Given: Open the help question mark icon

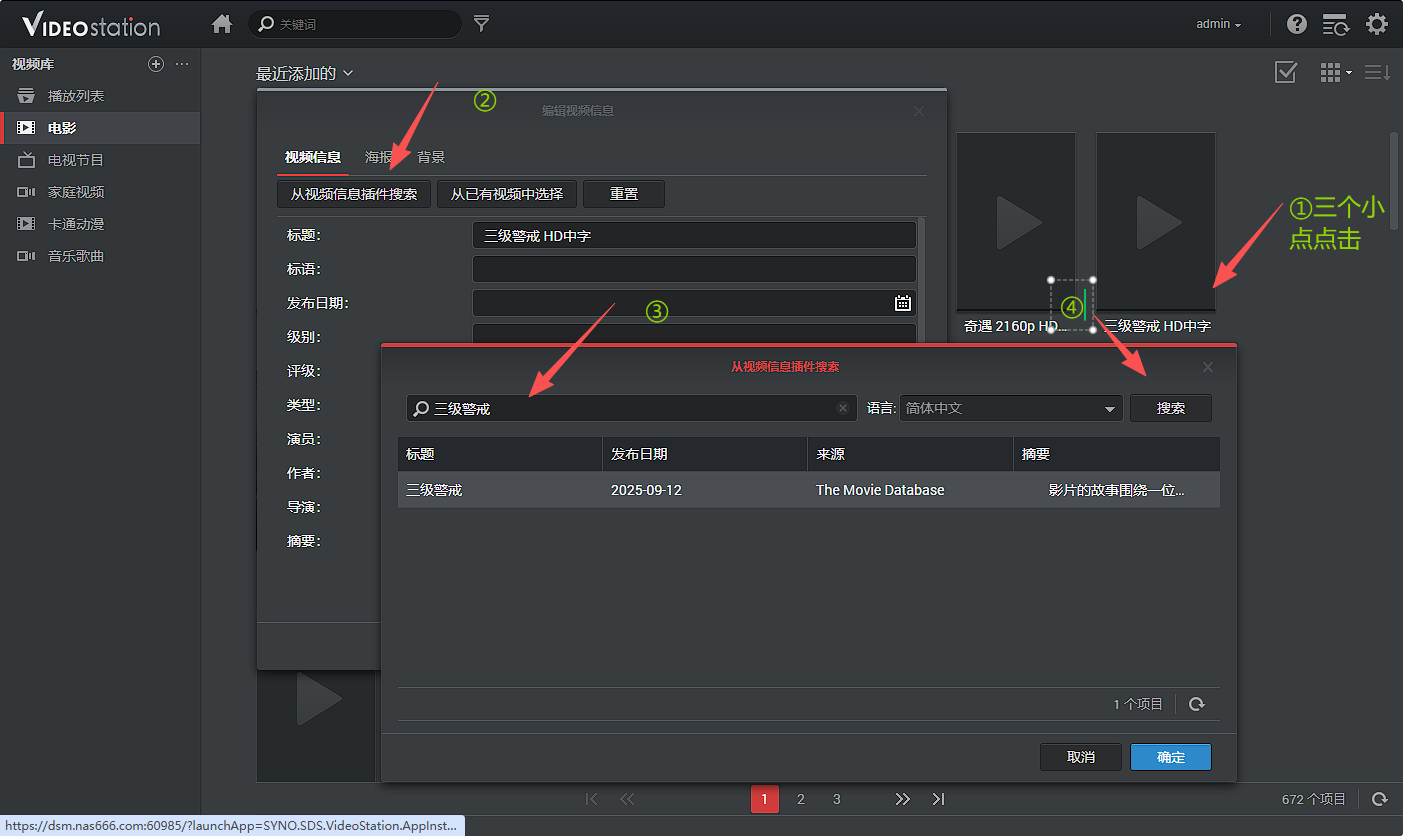Looking at the screenshot, I should [x=1297, y=24].
